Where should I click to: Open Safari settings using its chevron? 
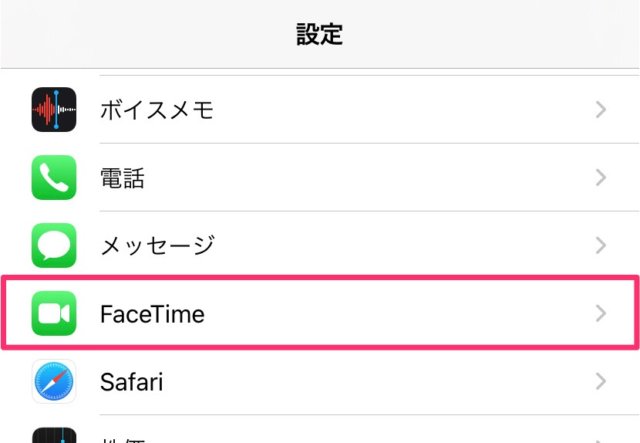point(600,381)
